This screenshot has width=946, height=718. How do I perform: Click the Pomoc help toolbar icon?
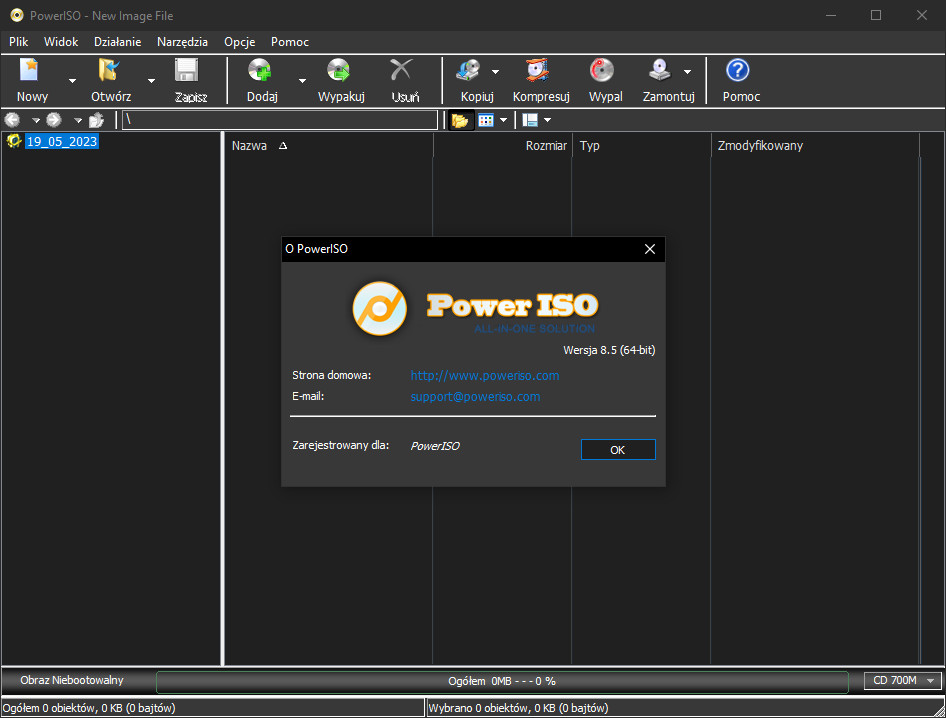click(x=737, y=71)
